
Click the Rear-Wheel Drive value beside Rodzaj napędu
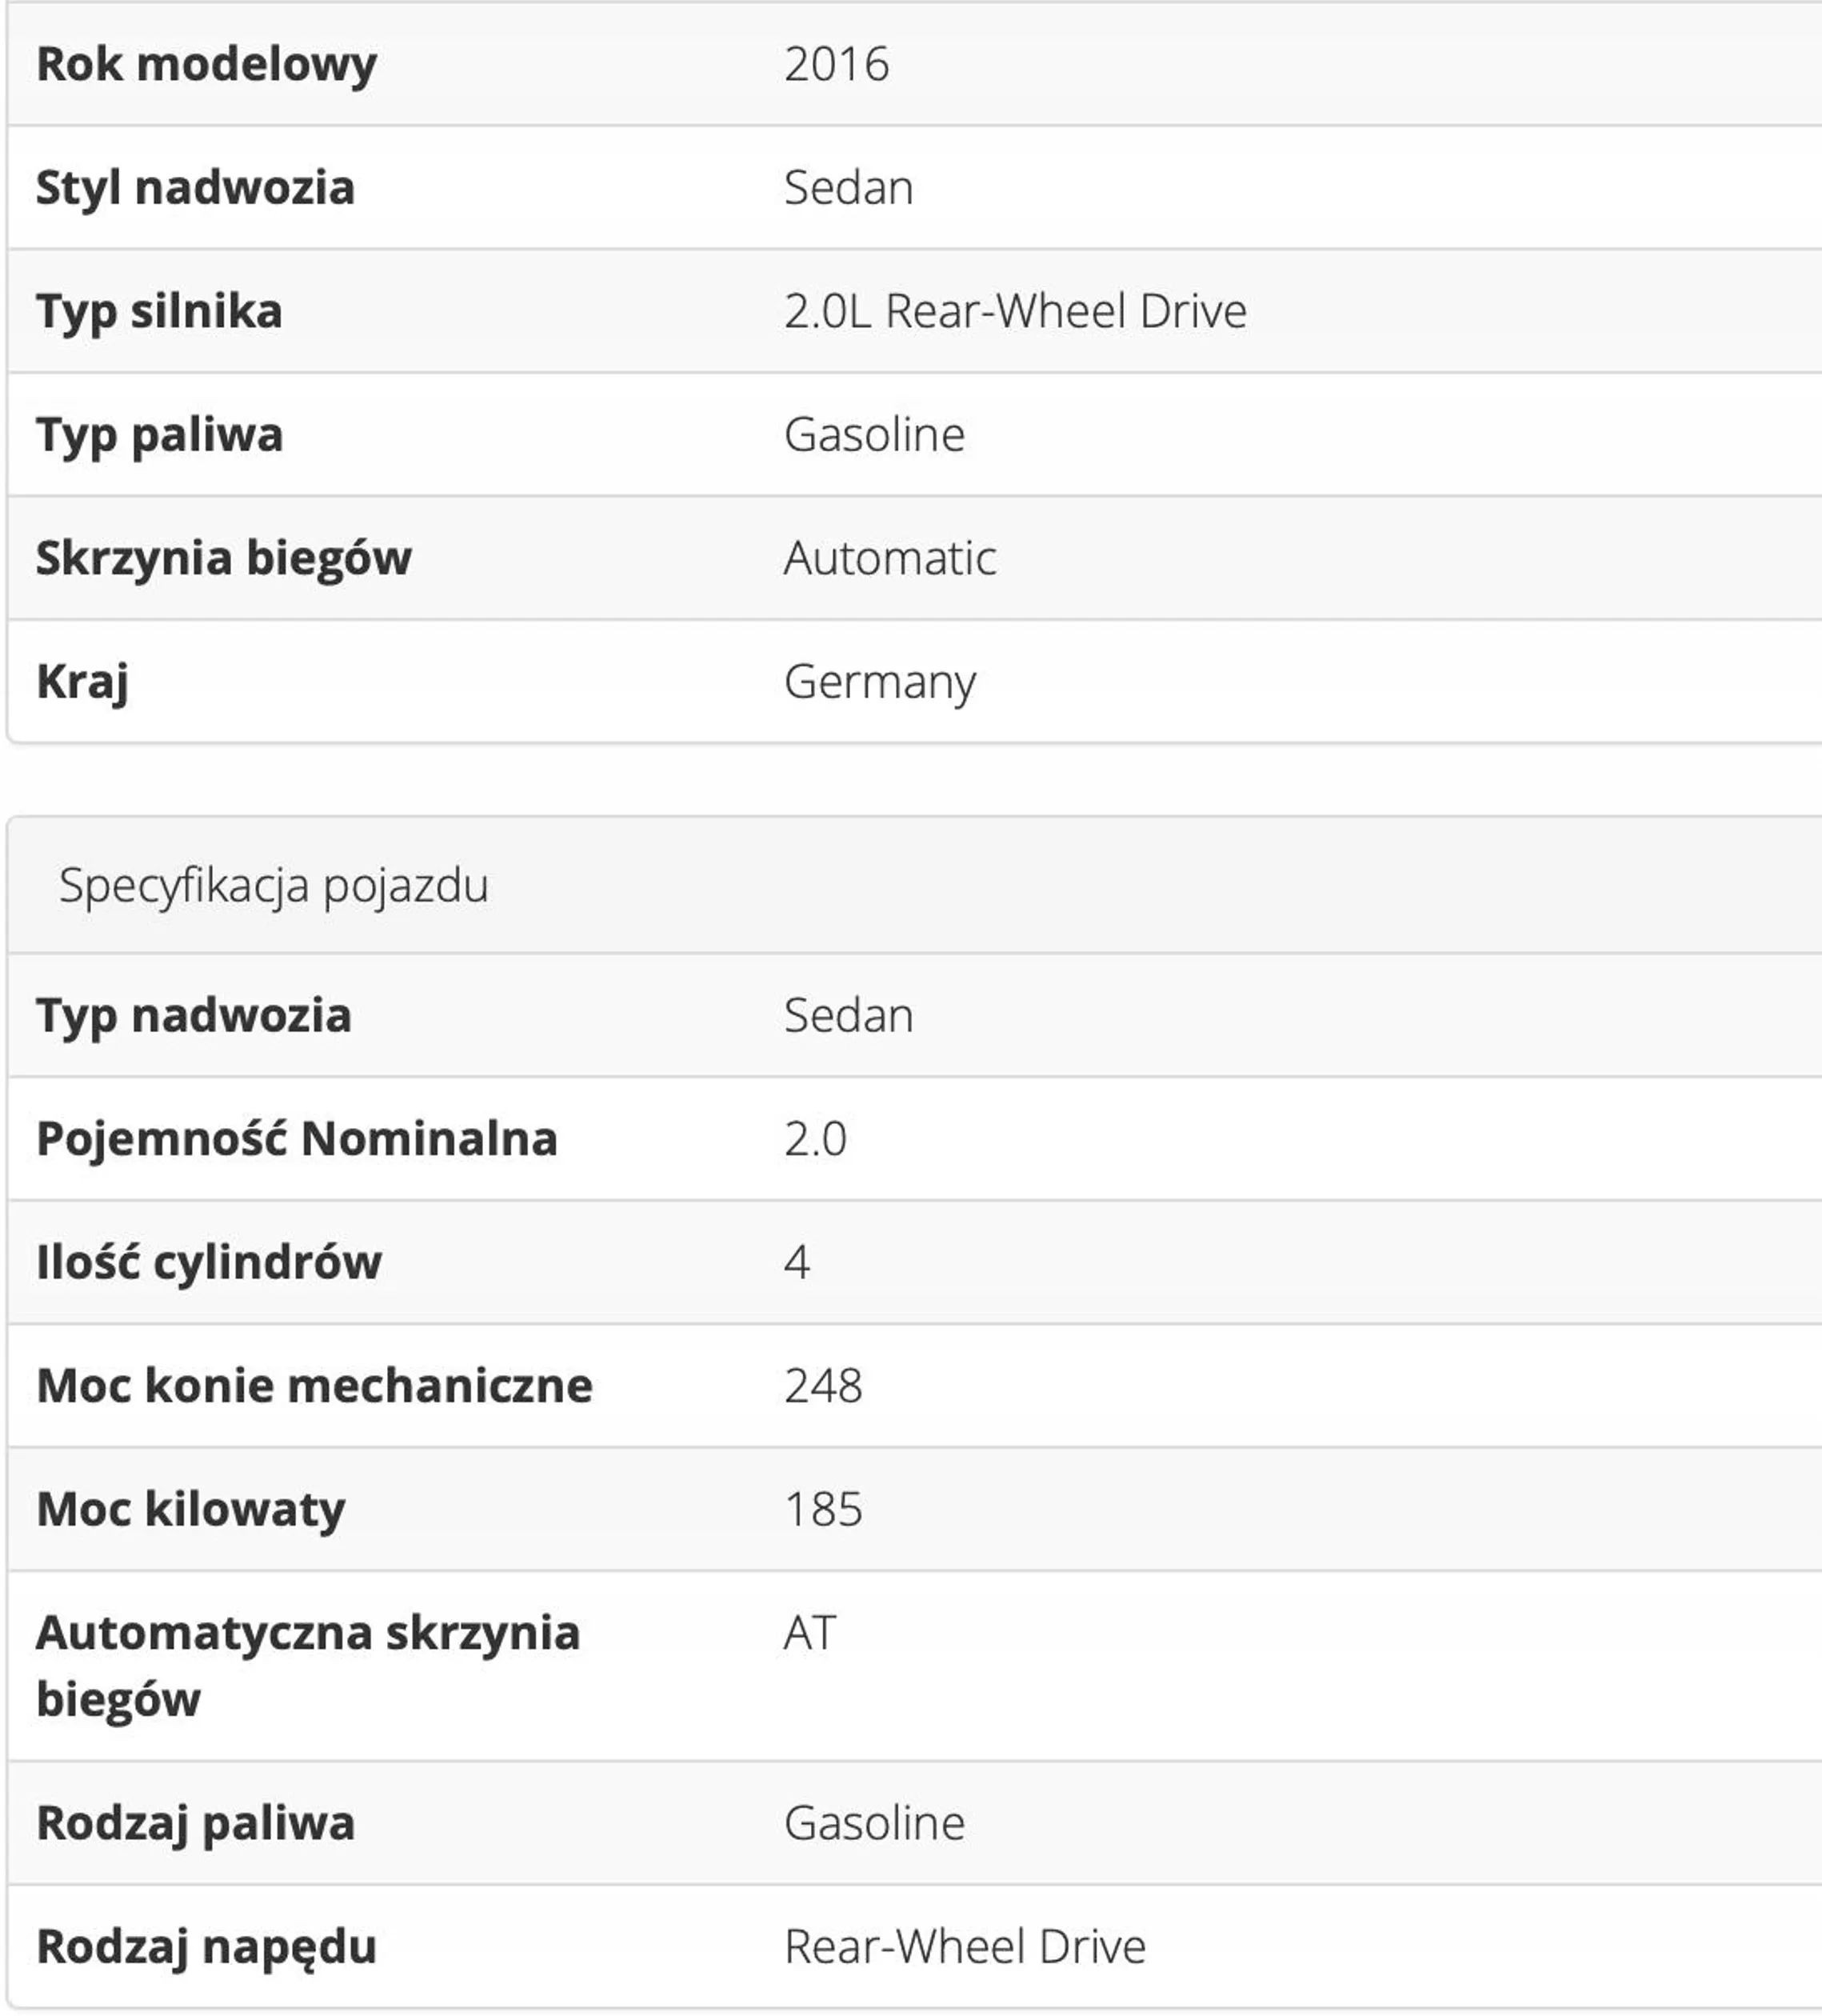964,1947
